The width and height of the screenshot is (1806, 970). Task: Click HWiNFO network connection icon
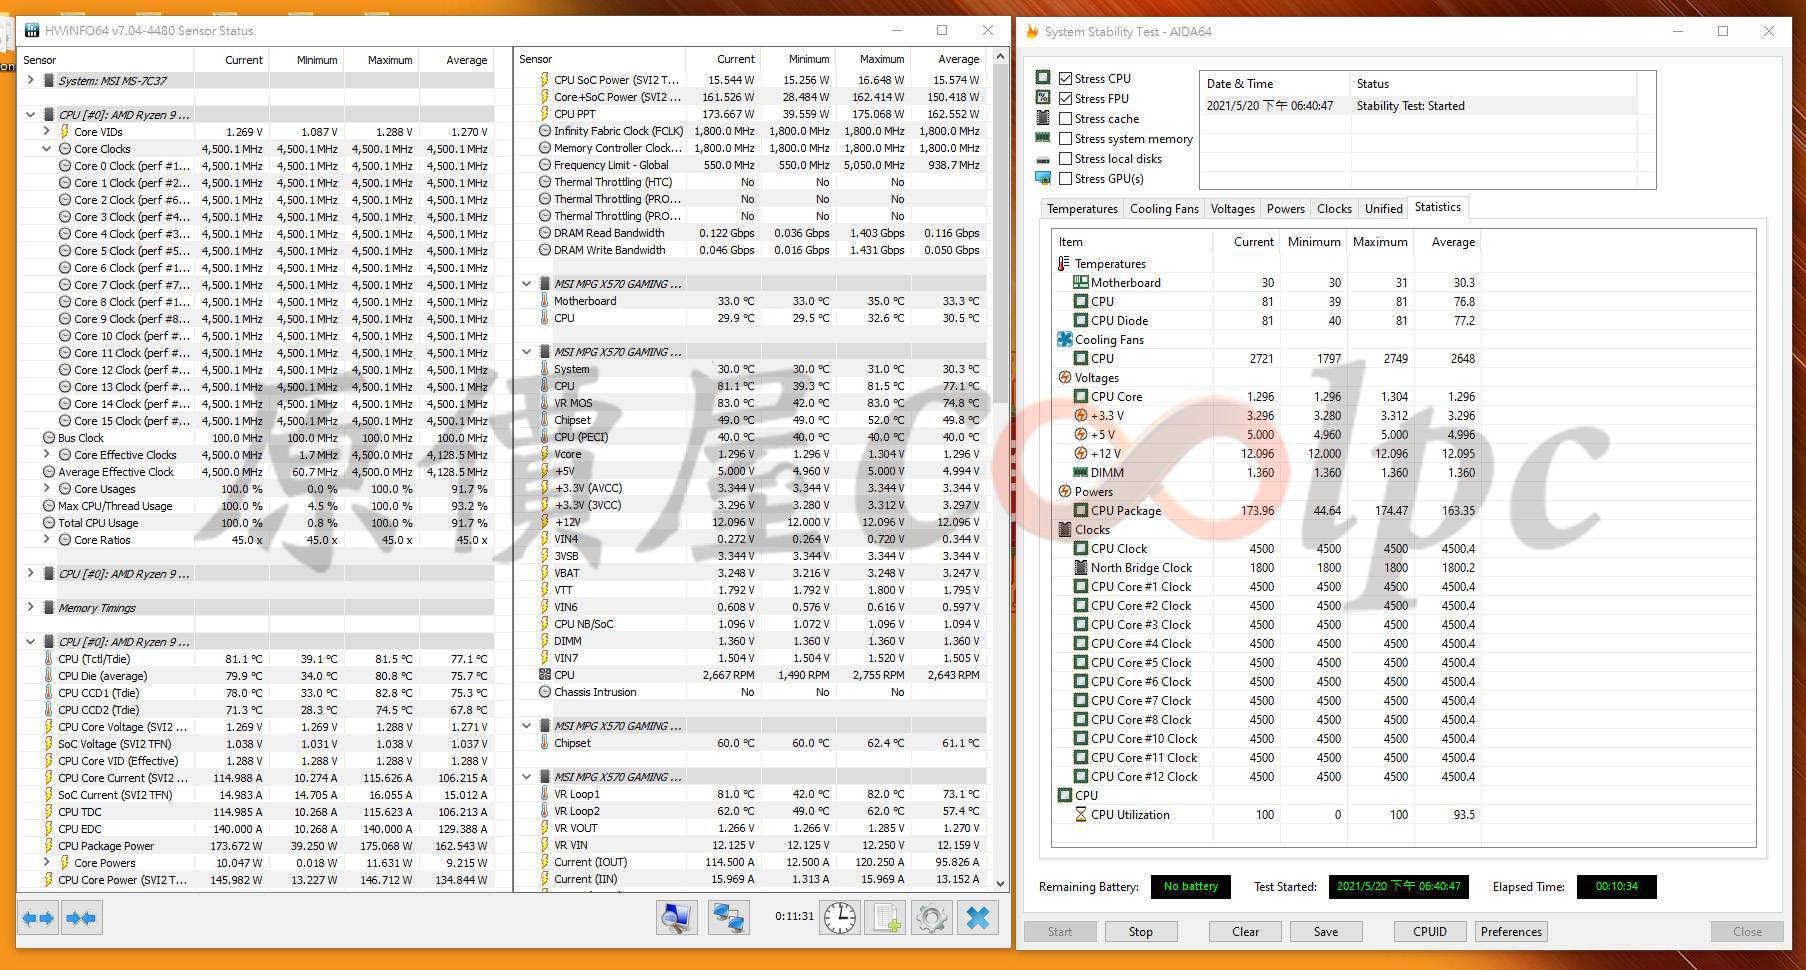(x=729, y=918)
